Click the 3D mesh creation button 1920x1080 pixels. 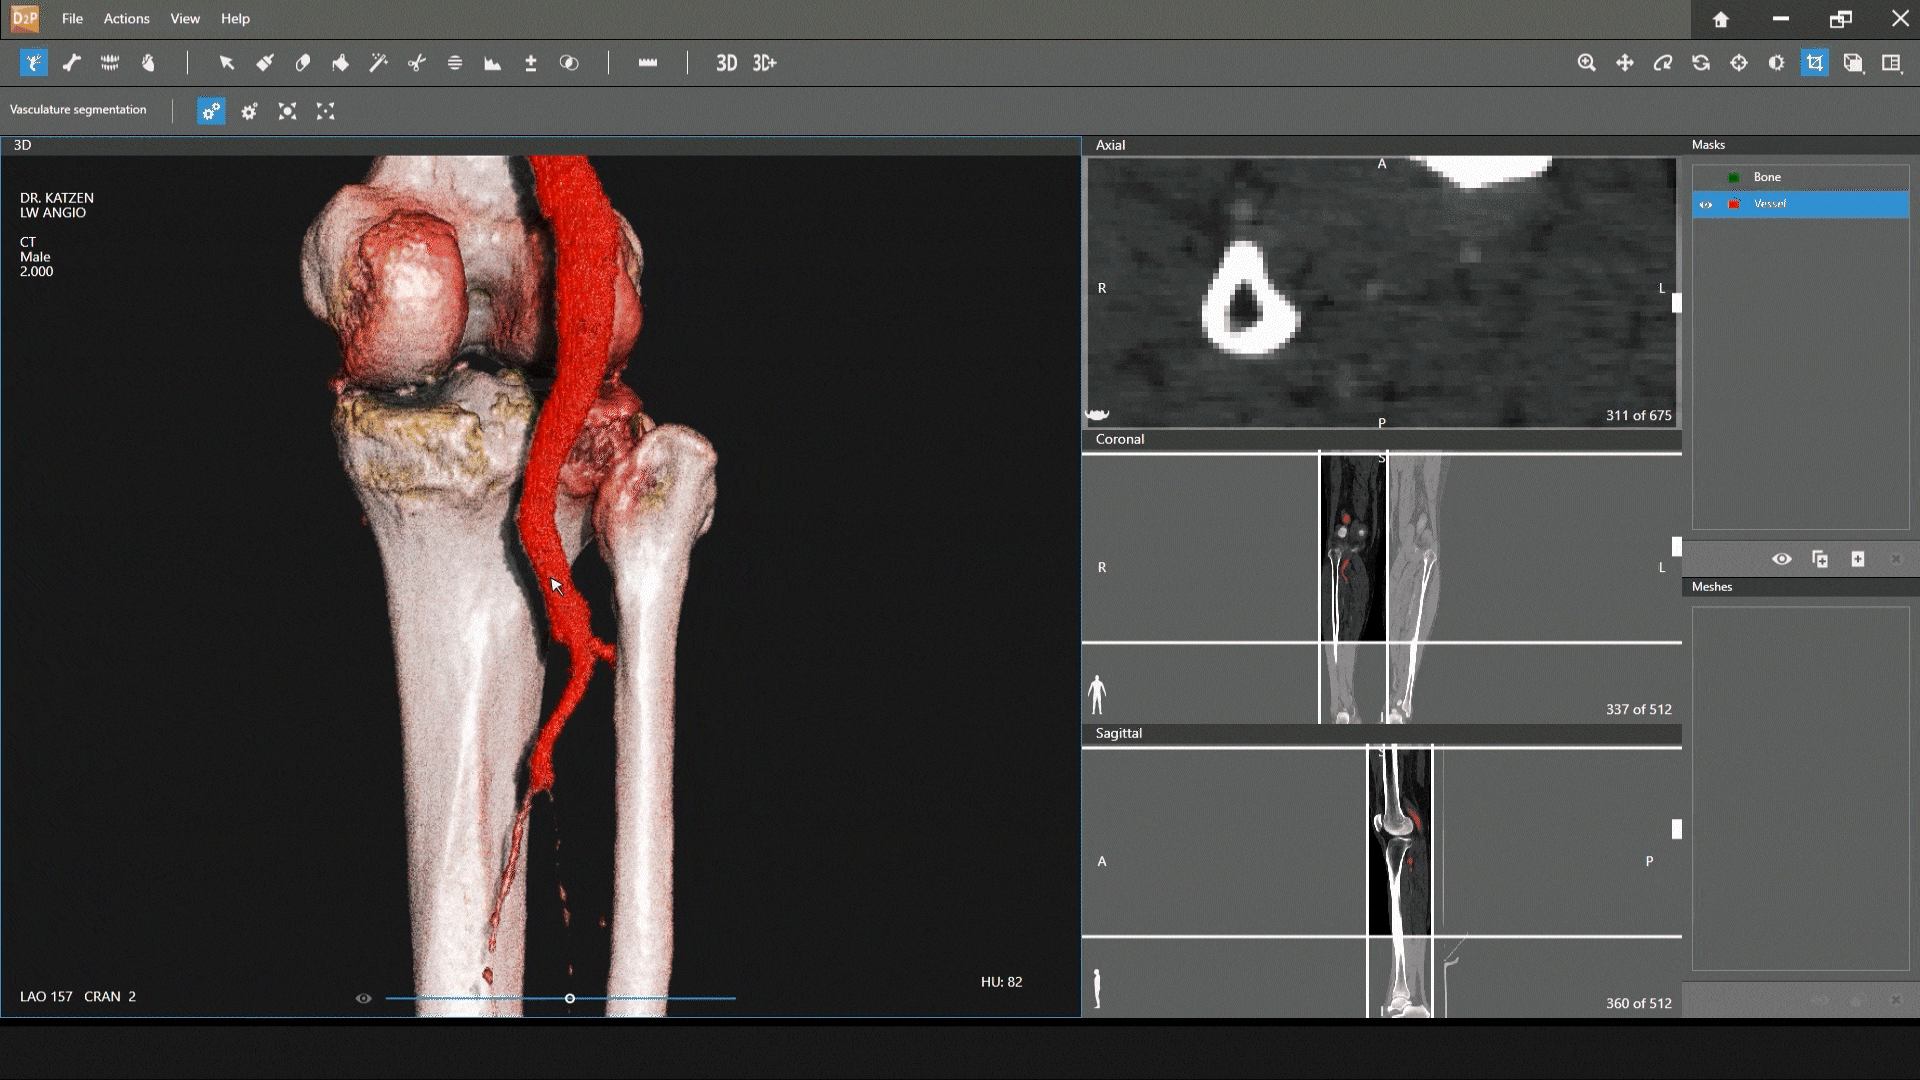(x=726, y=63)
